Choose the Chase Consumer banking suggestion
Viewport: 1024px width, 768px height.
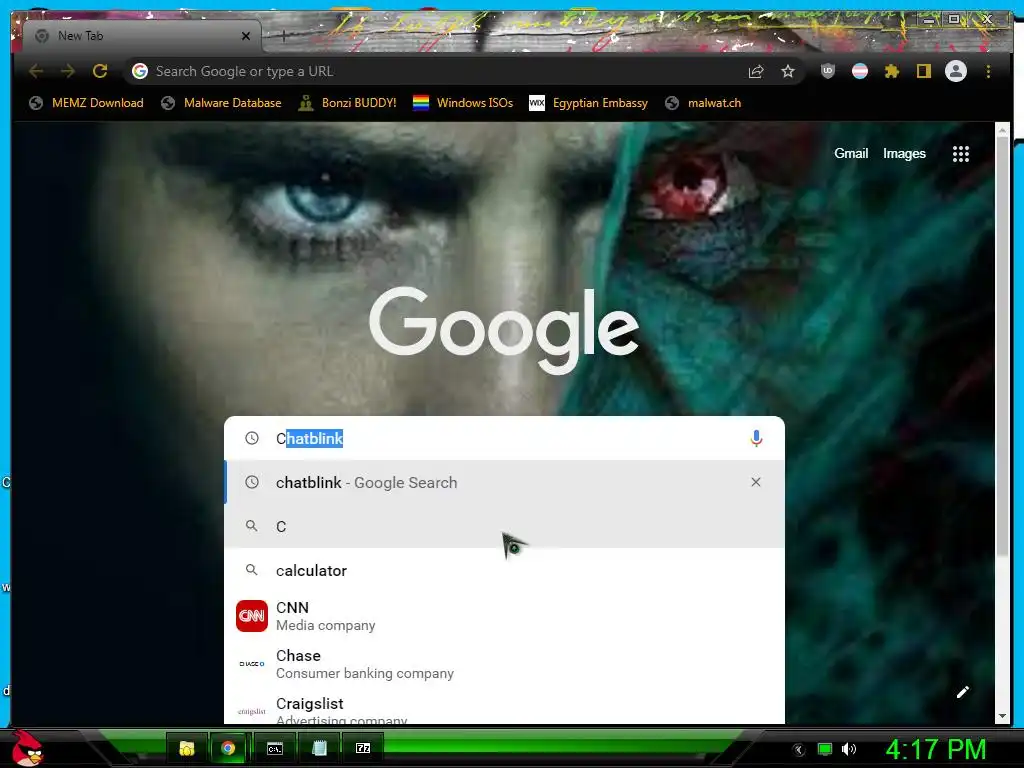pos(505,664)
